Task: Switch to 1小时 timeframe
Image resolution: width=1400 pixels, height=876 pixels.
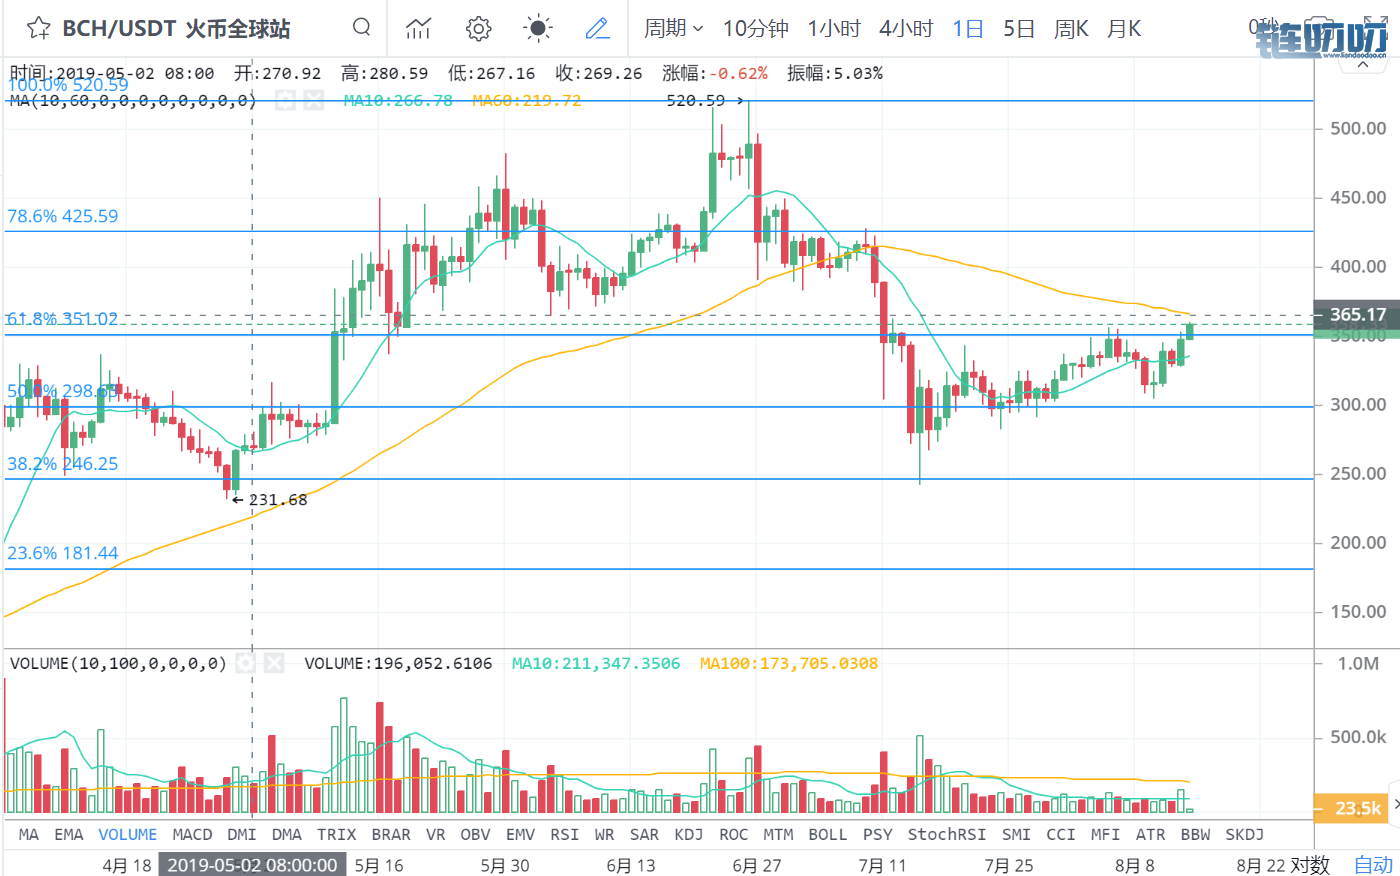Action: click(834, 28)
